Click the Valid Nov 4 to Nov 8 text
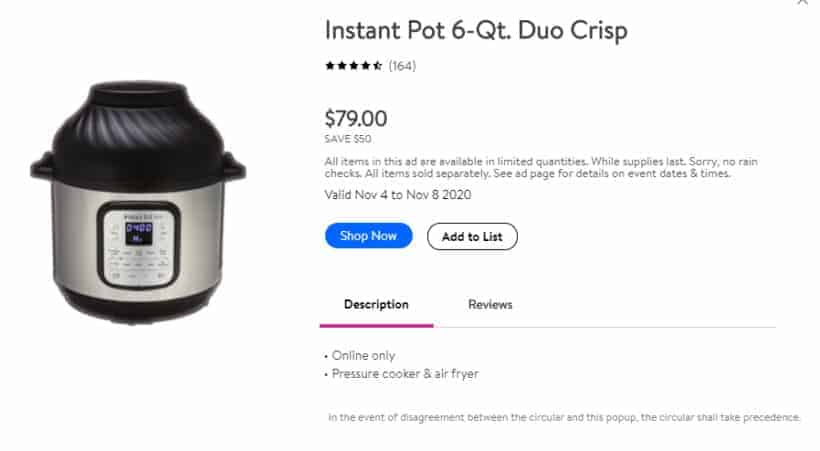 coord(397,195)
